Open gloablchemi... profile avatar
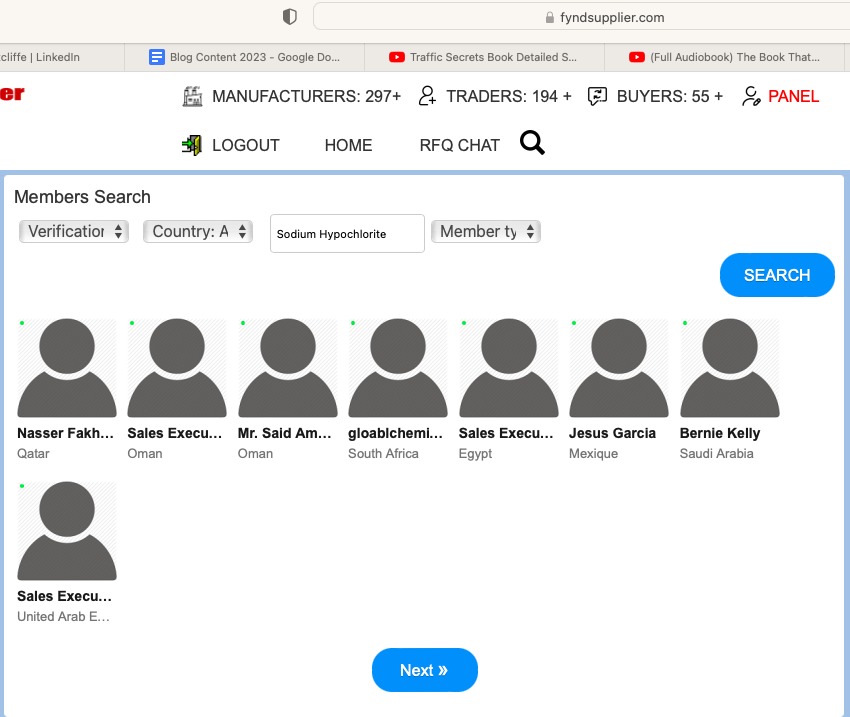 398,368
